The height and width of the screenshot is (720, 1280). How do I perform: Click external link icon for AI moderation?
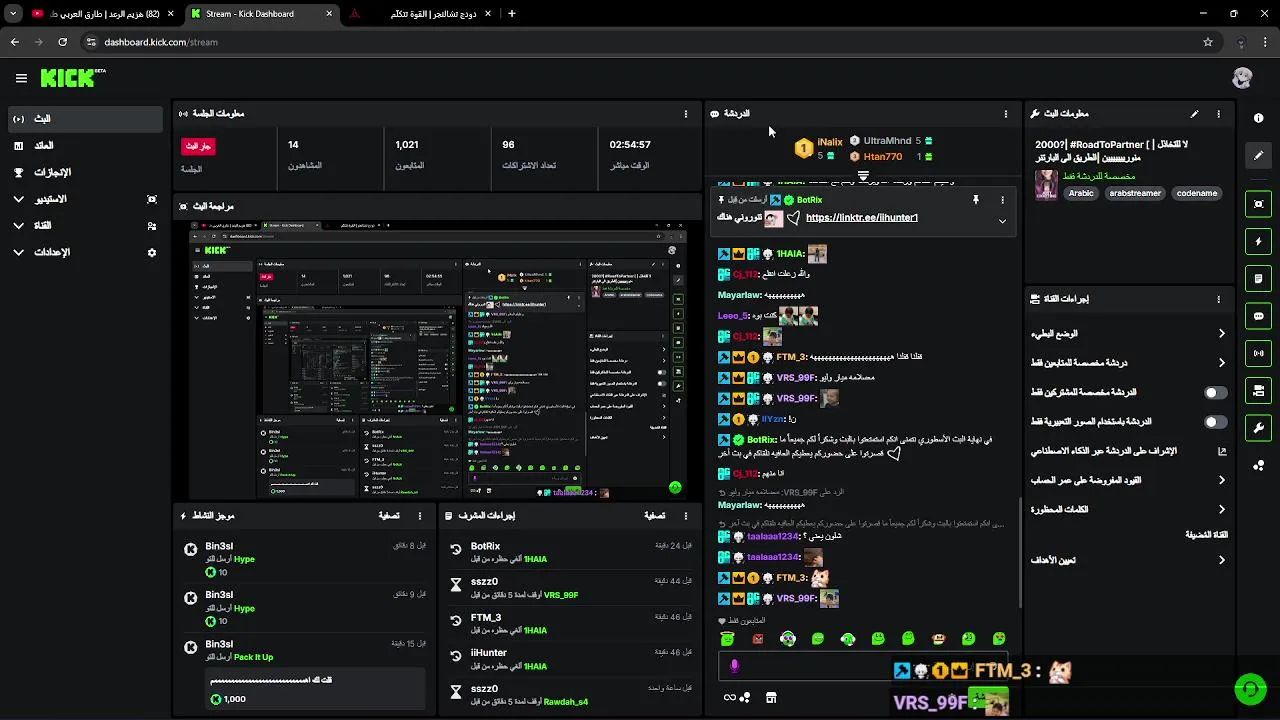pos(1221,451)
